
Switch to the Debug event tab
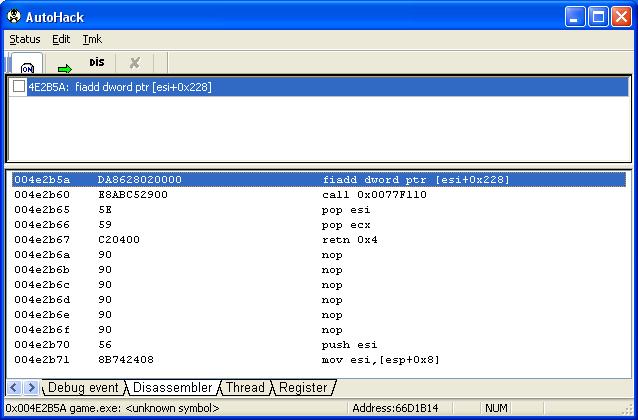click(83, 387)
